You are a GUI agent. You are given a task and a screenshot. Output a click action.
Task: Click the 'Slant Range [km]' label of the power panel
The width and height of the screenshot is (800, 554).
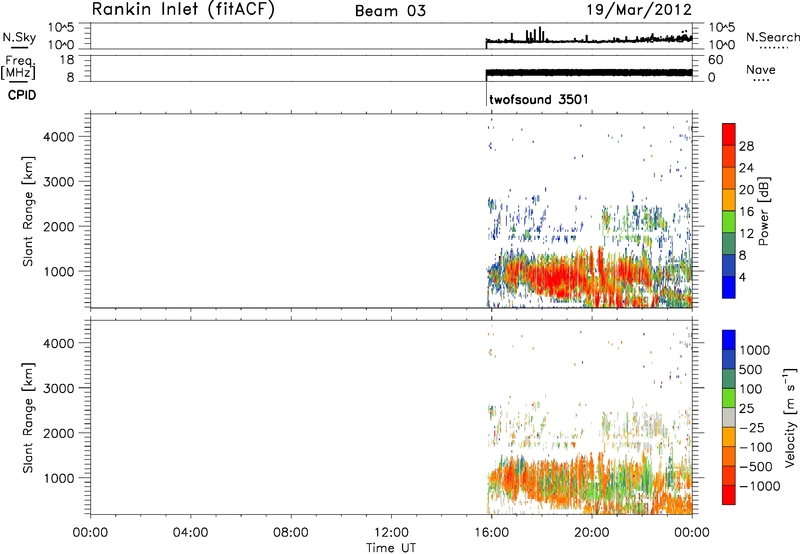tap(28, 211)
